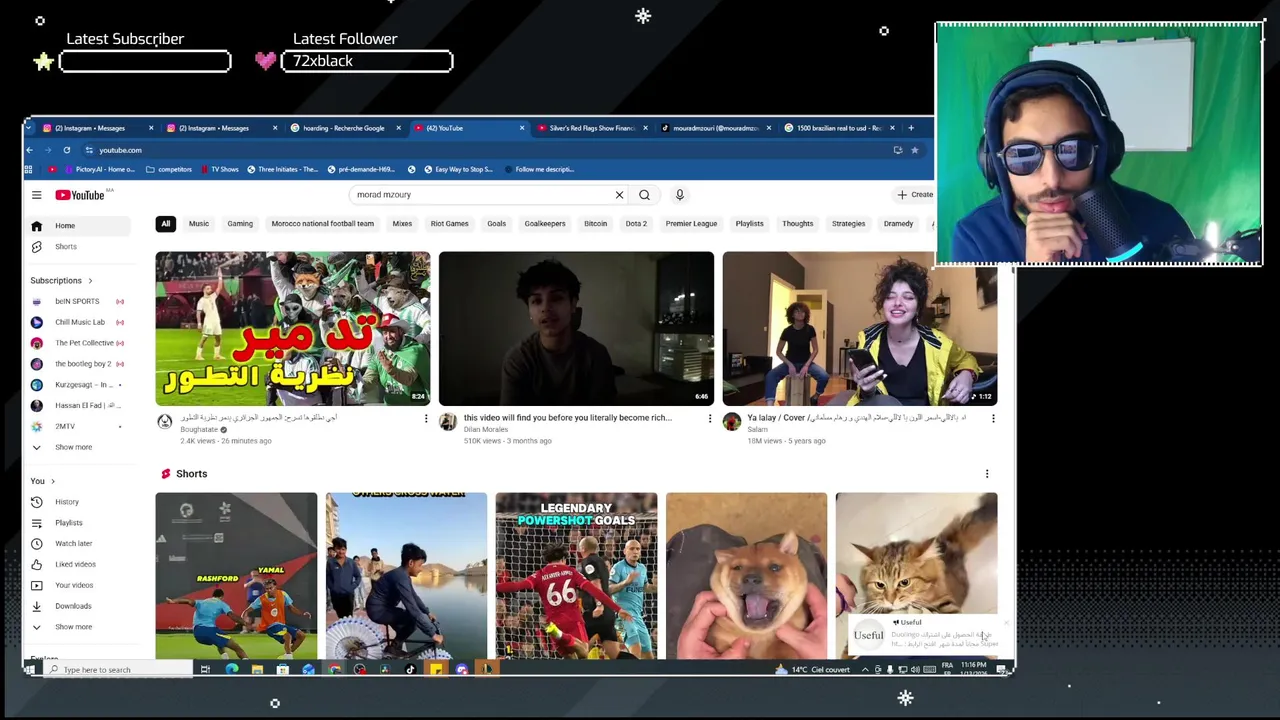Screen dimensions: 1280x720
Task: Click the magnifier search button
Action: click(x=644, y=195)
